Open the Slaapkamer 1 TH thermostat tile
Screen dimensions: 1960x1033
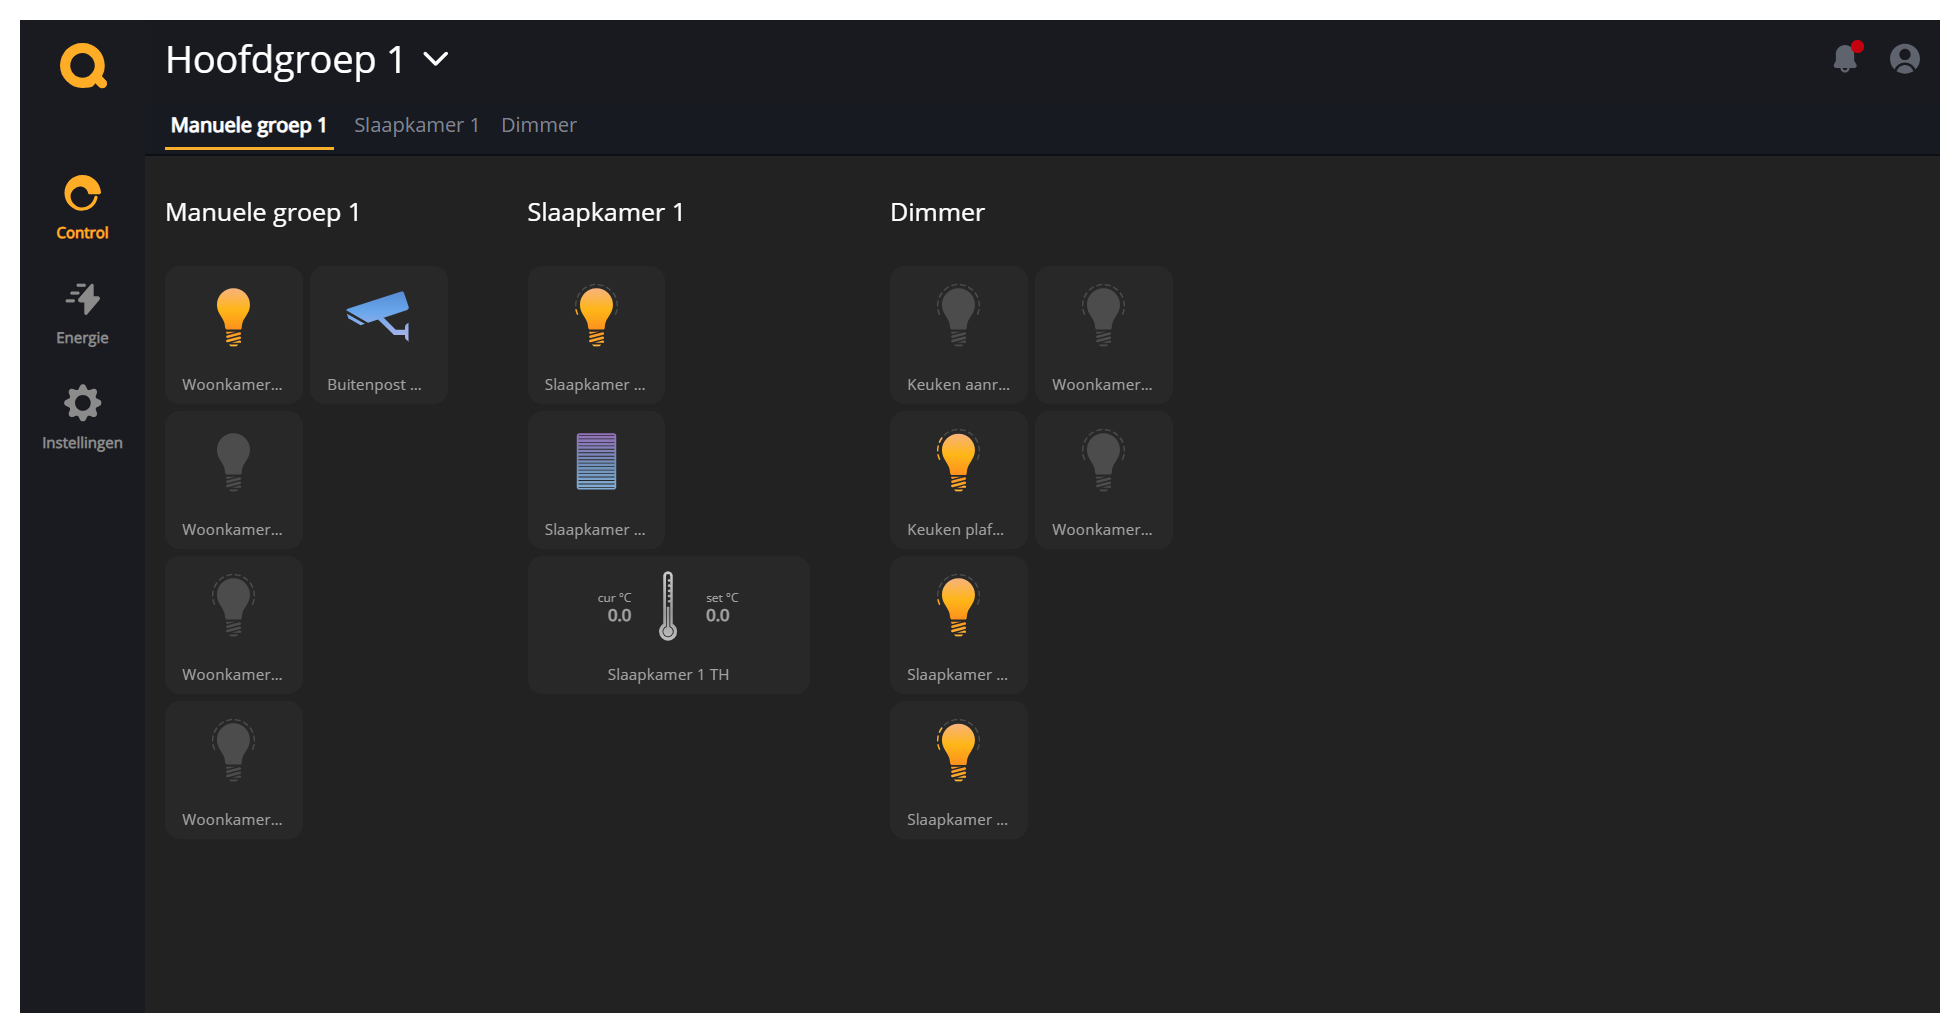[668, 625]
